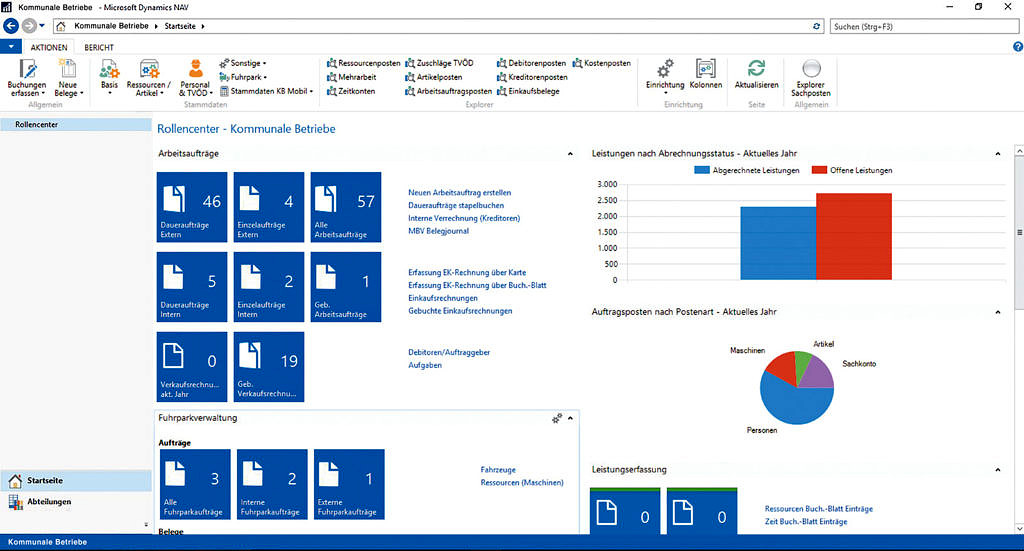1024x551 pixels.
Task: Refresh the page with Aktualisieren
Action: (756, 70)
